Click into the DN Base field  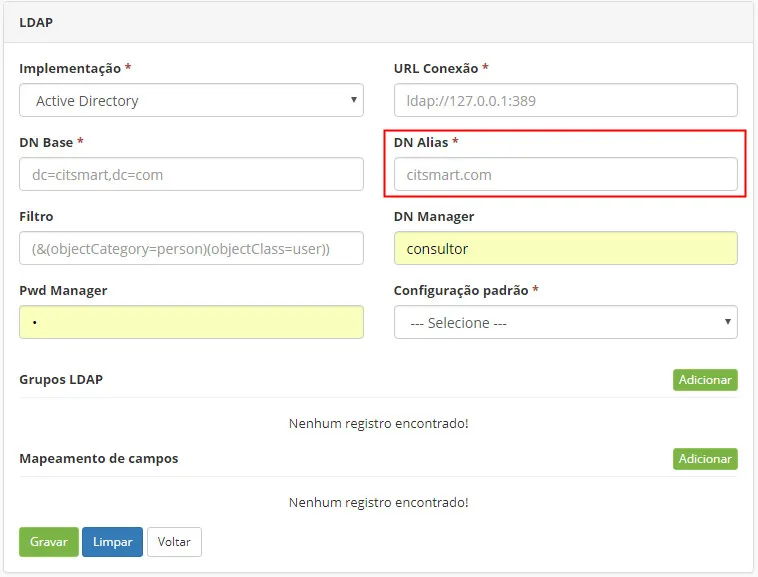coord(191,174)
